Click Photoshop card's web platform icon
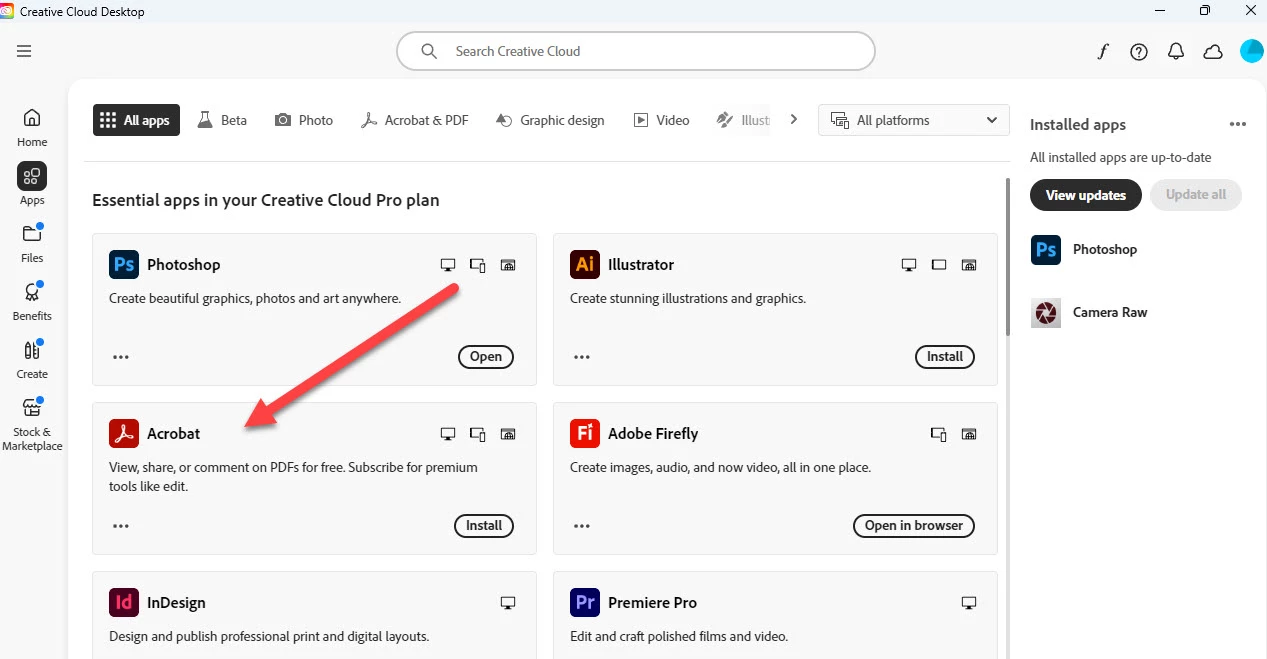Screen dimensions: 1267x659 (x=508, y=265)
